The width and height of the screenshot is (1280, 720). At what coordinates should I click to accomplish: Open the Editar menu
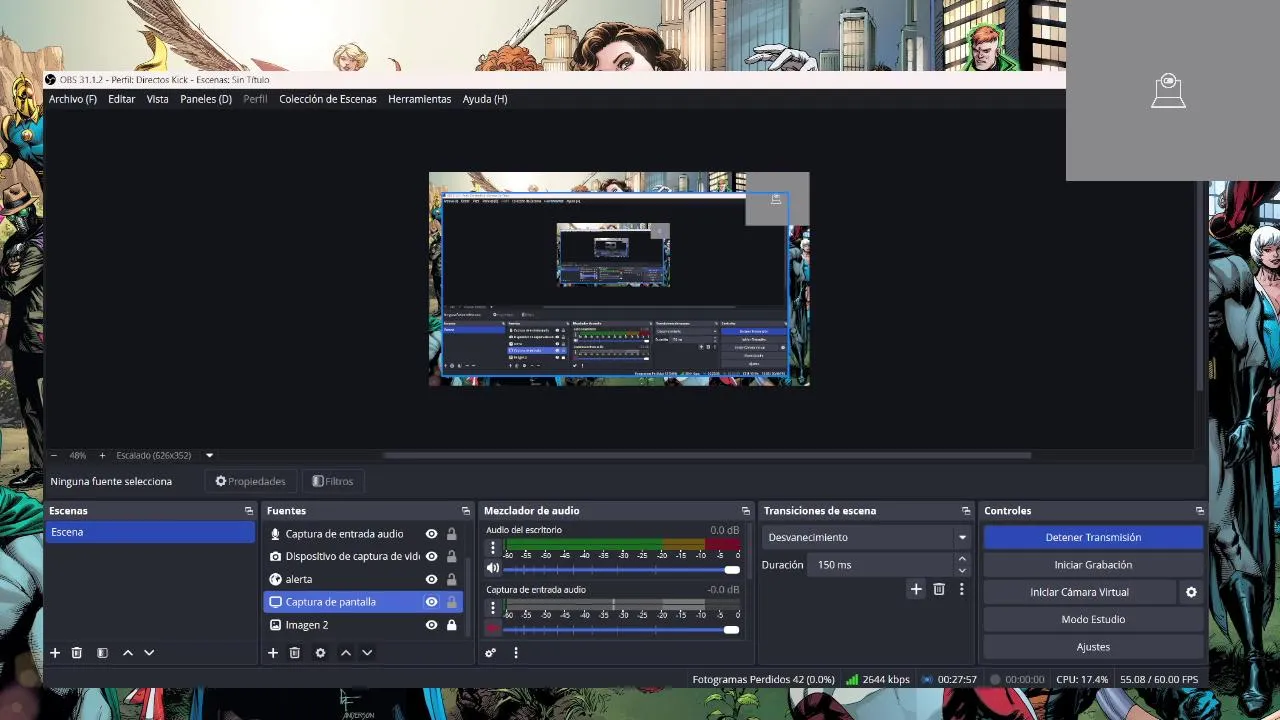[x=121, y=99]
